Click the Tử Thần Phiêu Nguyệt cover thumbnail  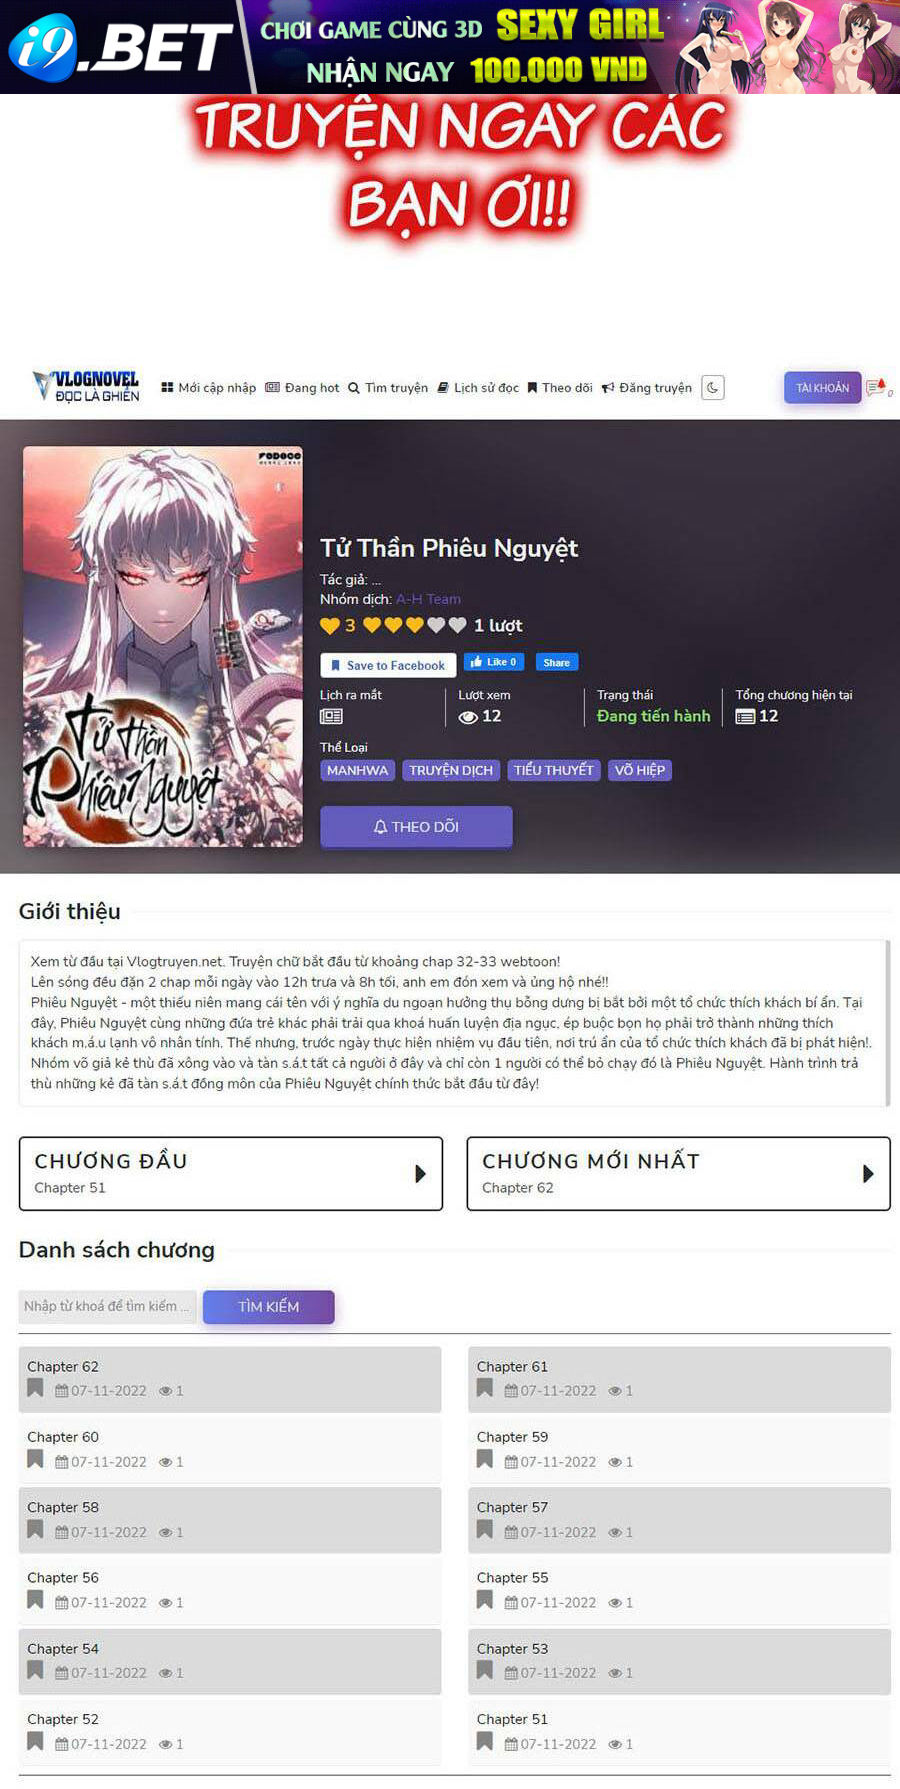[163, 647]
